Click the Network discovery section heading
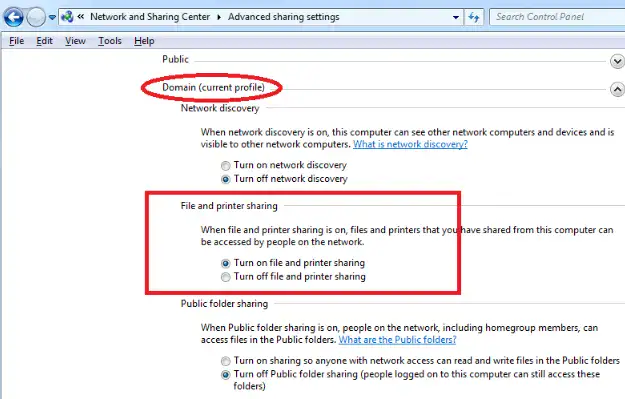 [220, 108]
